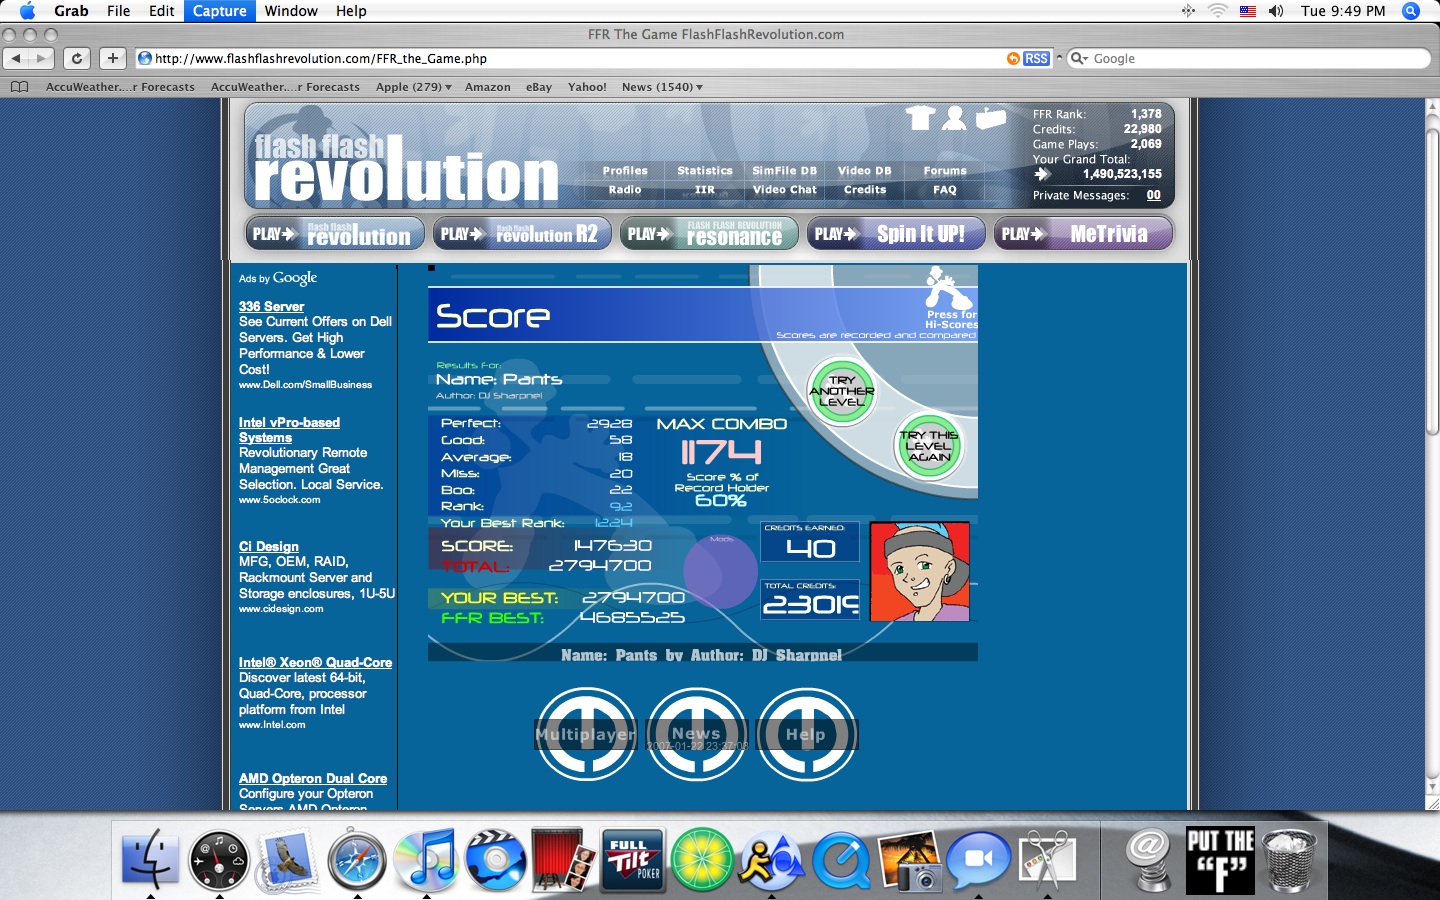
Task: Open the Help round icon
Action: 807,734
